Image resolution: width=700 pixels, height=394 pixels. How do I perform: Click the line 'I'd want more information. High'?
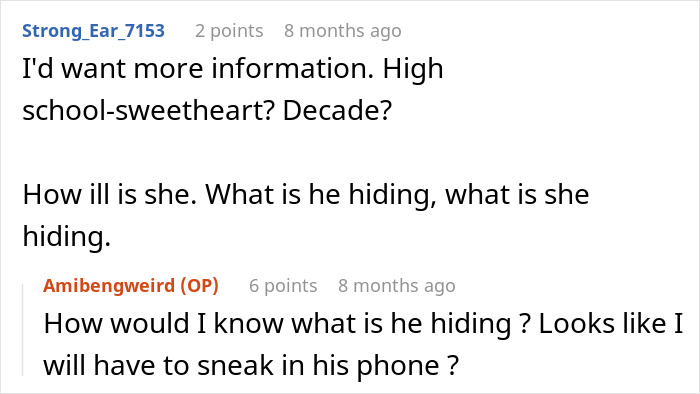click(x=233, y=69)
